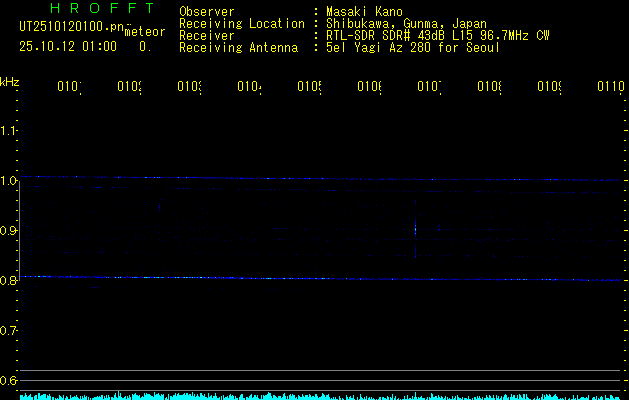Click the first time marker on time axis
This screenshot has height=400, width=629.
(x=69, y=88)
